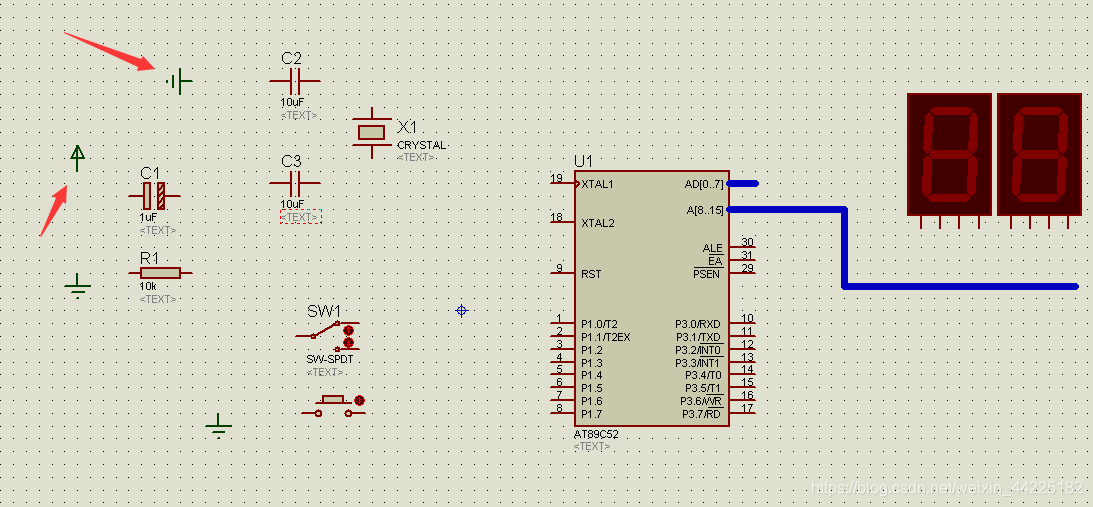Click the P3.7/RD pin 17

pos(742,413)
